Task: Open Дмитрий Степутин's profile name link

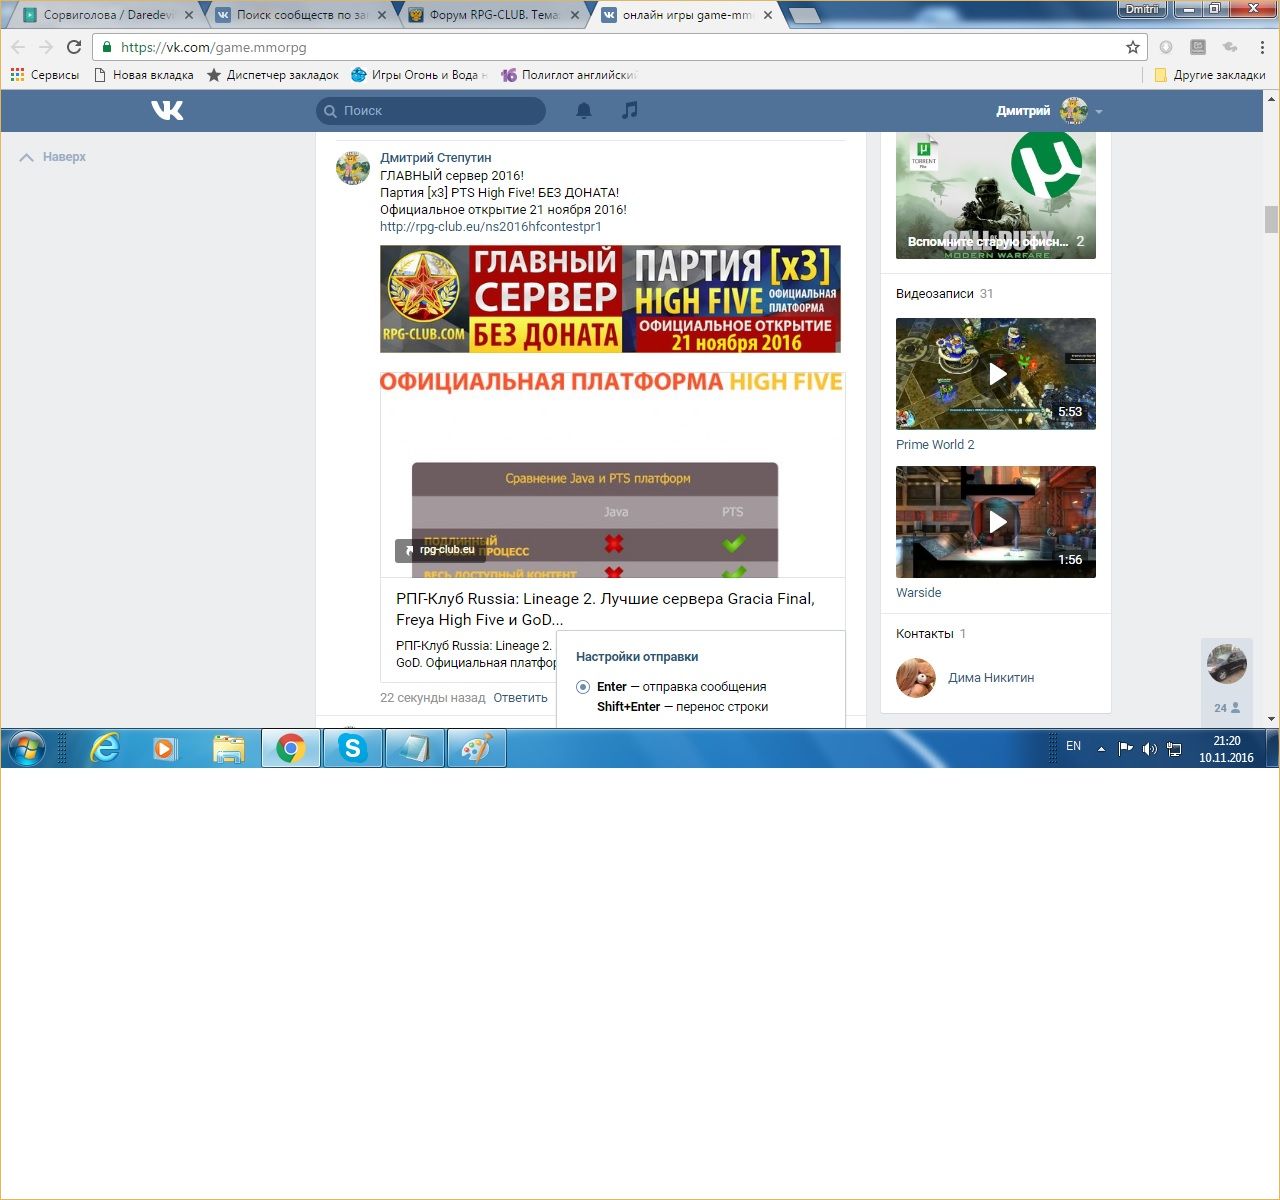Action: [435, 158]
